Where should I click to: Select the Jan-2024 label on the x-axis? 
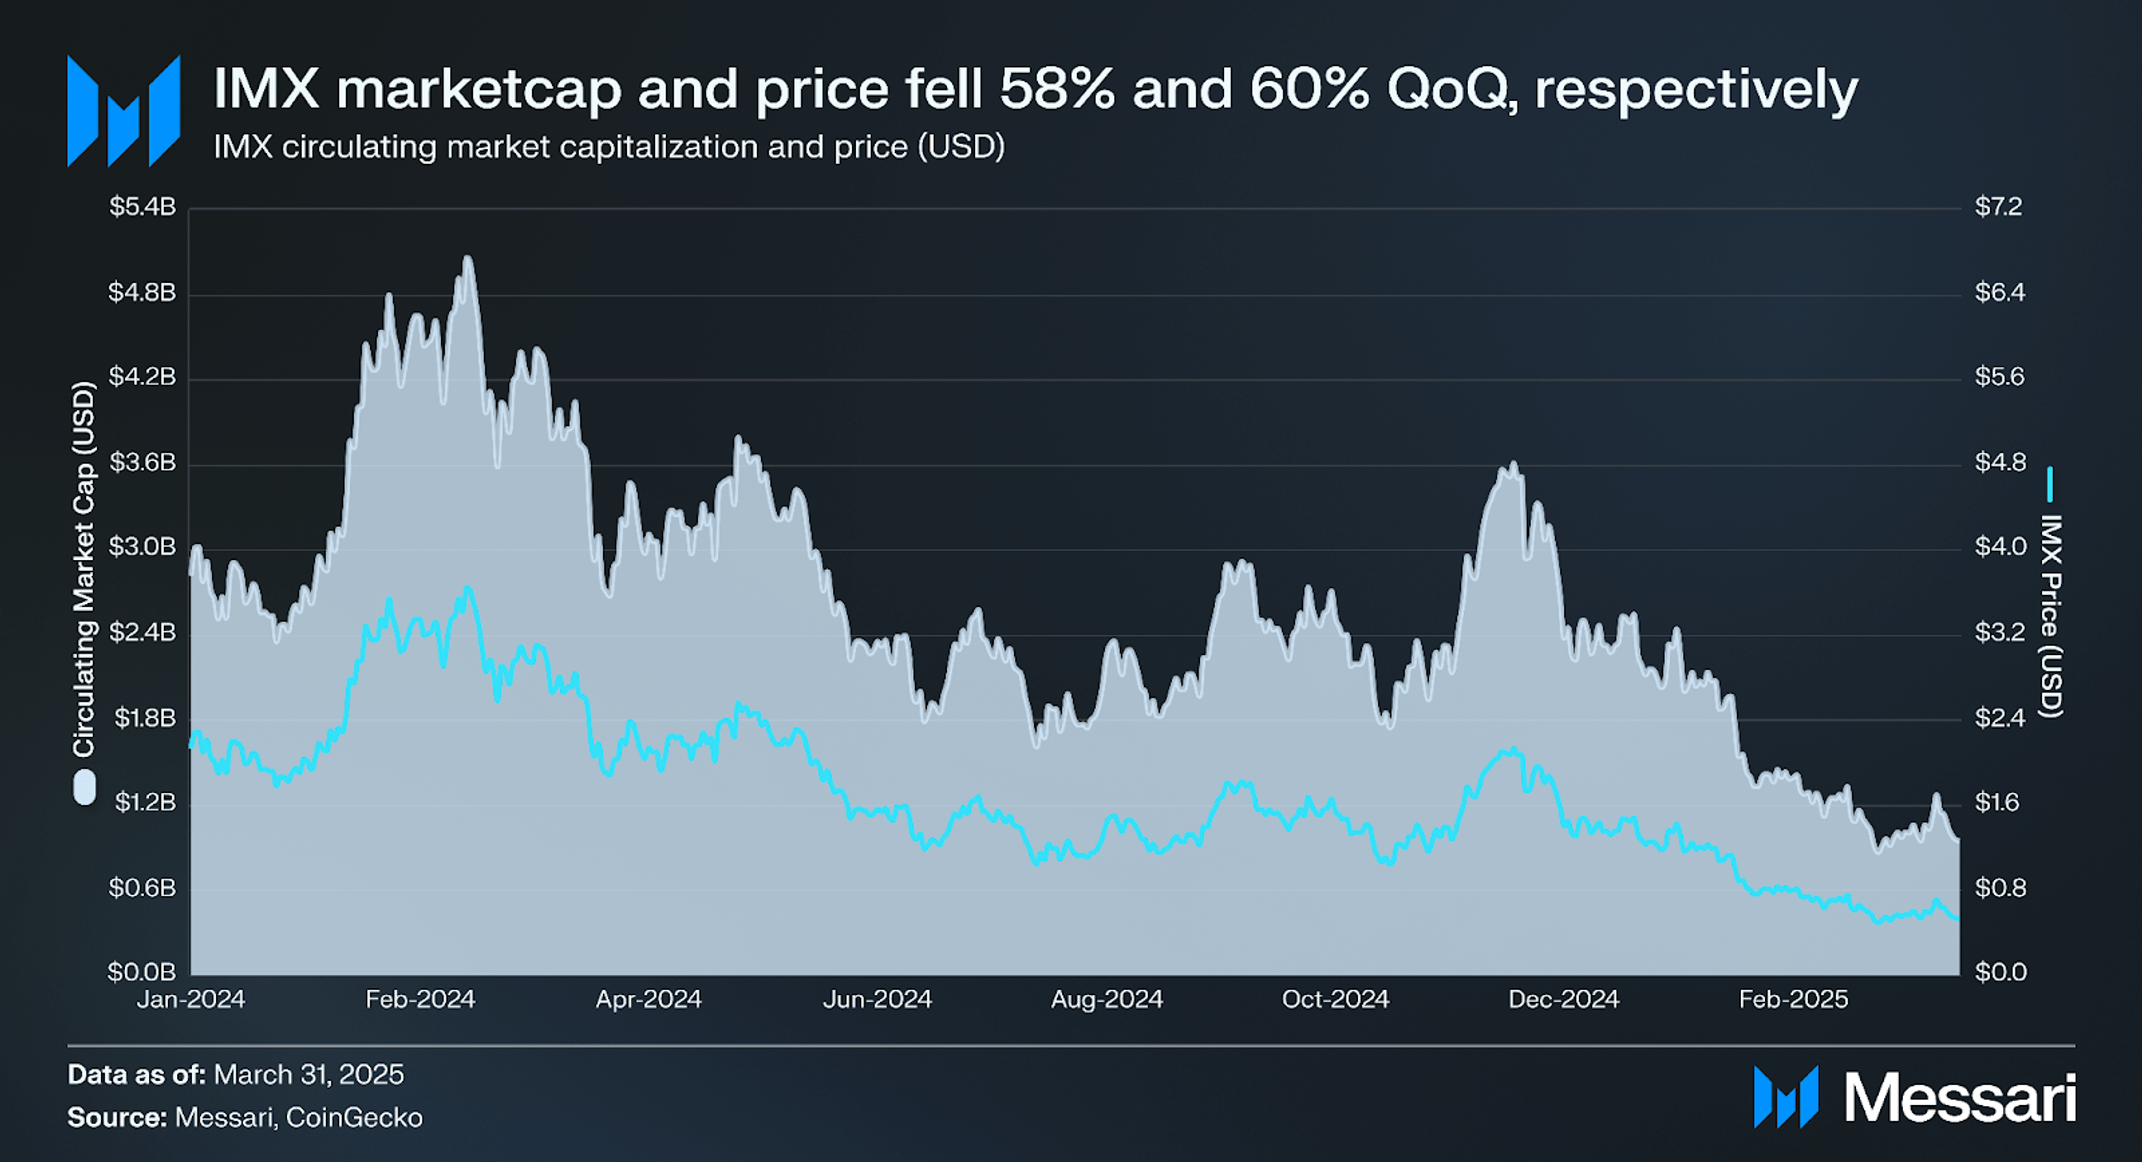tap(191, 999)
